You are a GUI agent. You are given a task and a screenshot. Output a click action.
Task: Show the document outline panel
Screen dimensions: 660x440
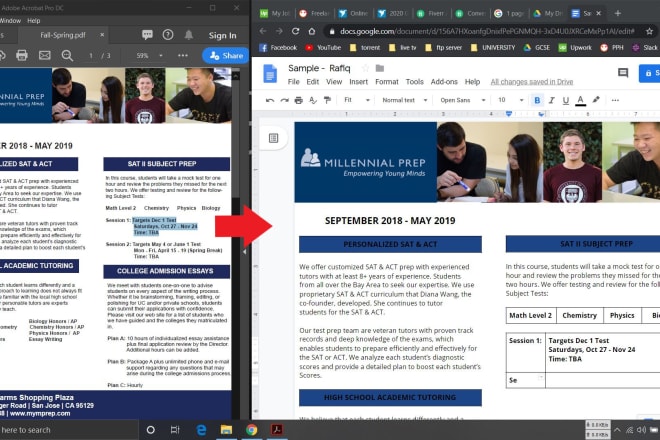(x=274, y=138)
